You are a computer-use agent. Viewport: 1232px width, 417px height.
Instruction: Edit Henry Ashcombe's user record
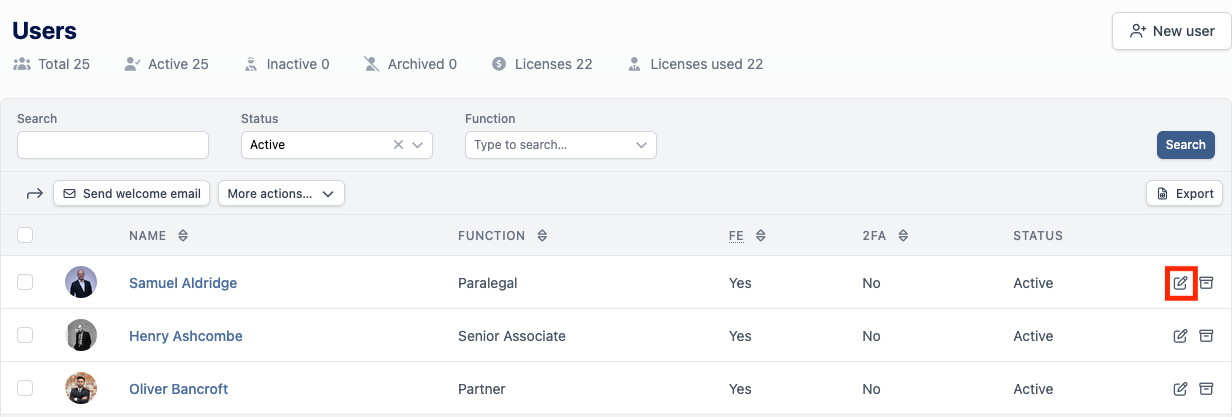pos(1181,336)
